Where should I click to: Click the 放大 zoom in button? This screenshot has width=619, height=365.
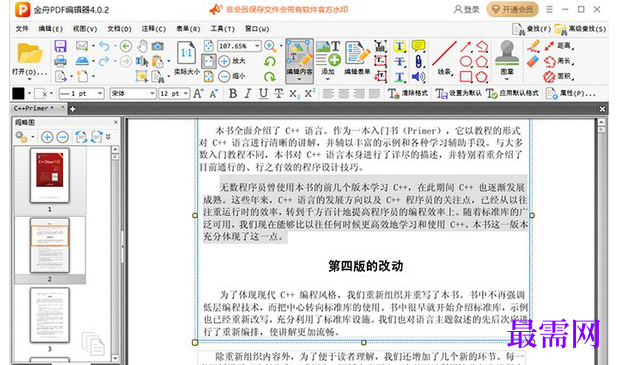point(232,61)
